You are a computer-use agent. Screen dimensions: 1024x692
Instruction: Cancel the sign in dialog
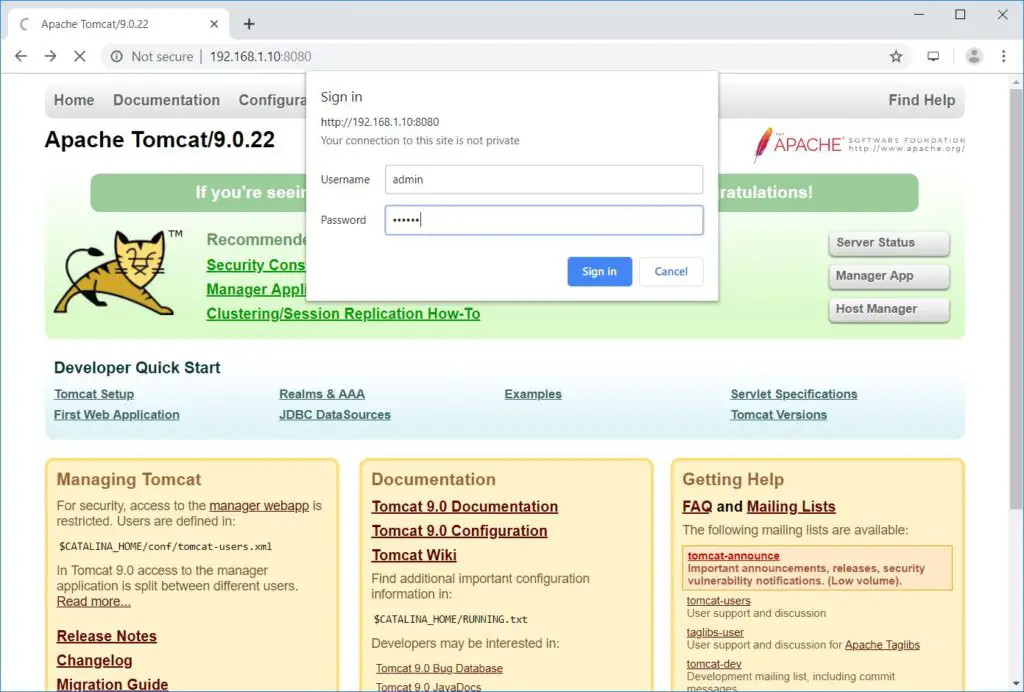pyautogui.click(x=671, y=272)
